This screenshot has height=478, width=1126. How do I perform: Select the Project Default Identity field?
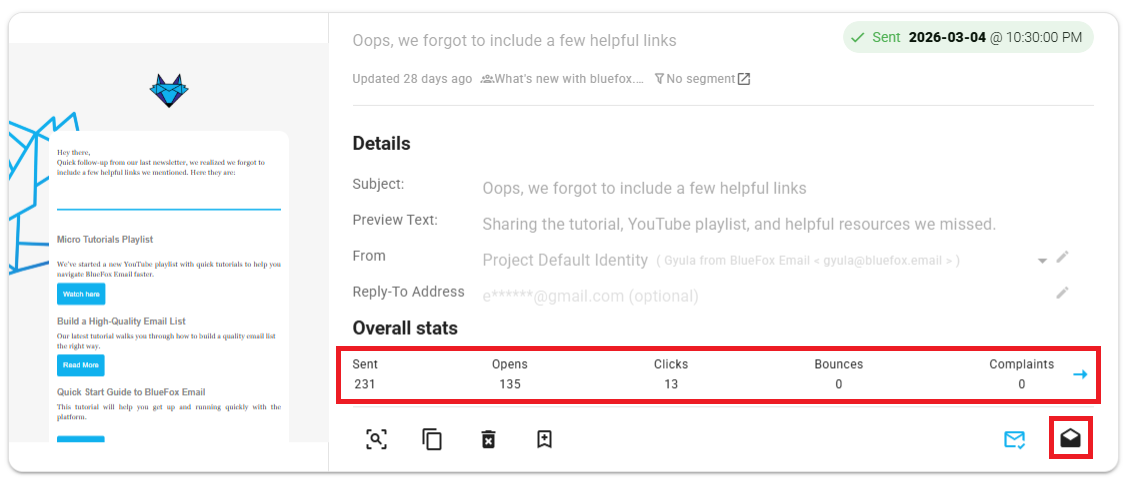[x=565, y=260]
